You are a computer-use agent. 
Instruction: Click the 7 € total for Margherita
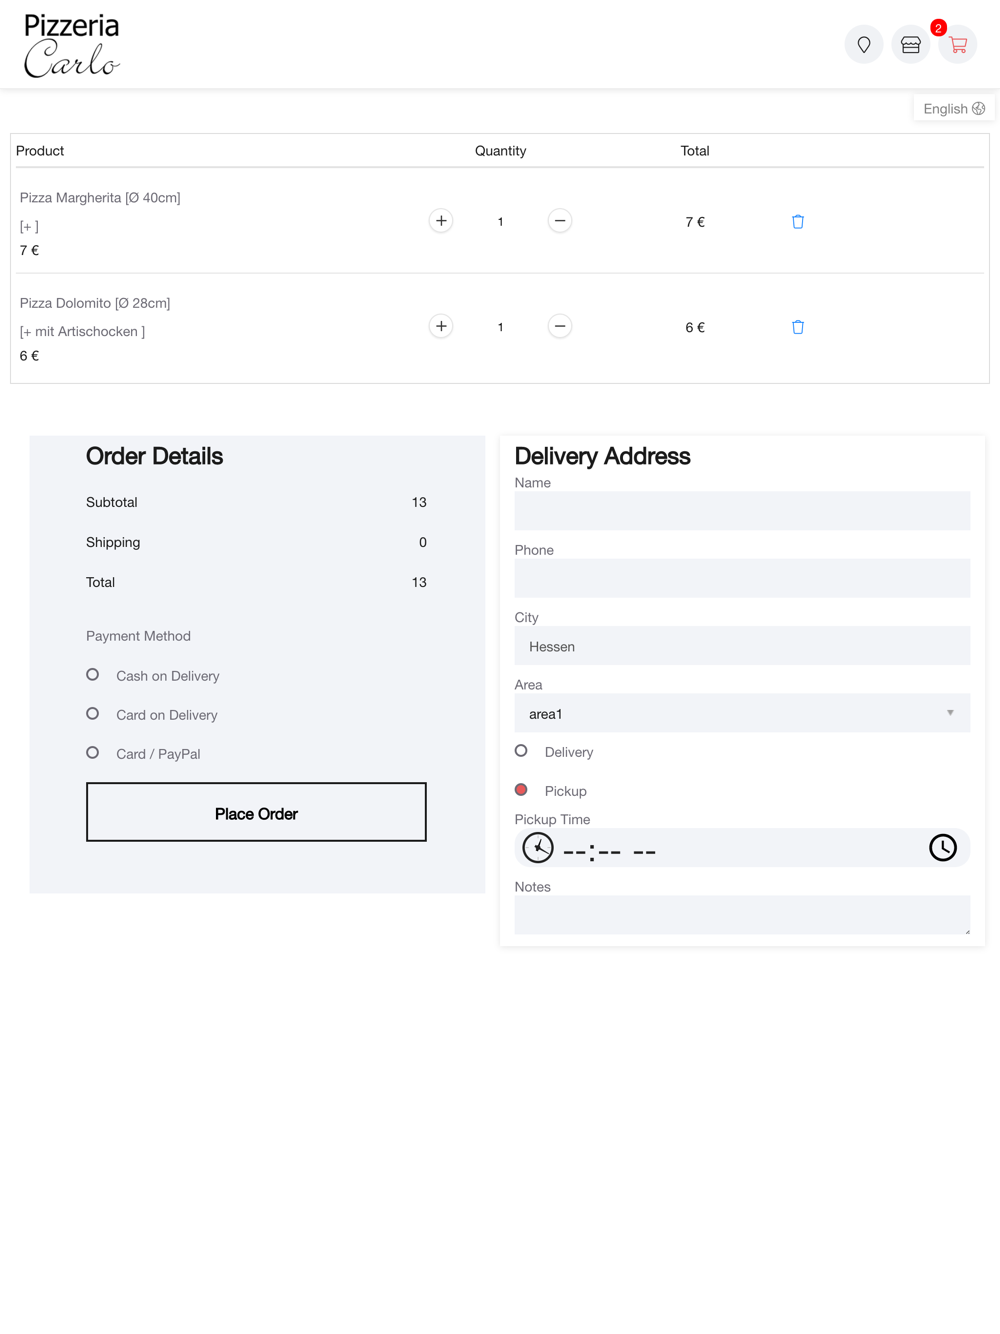click(x=695, y=222)
